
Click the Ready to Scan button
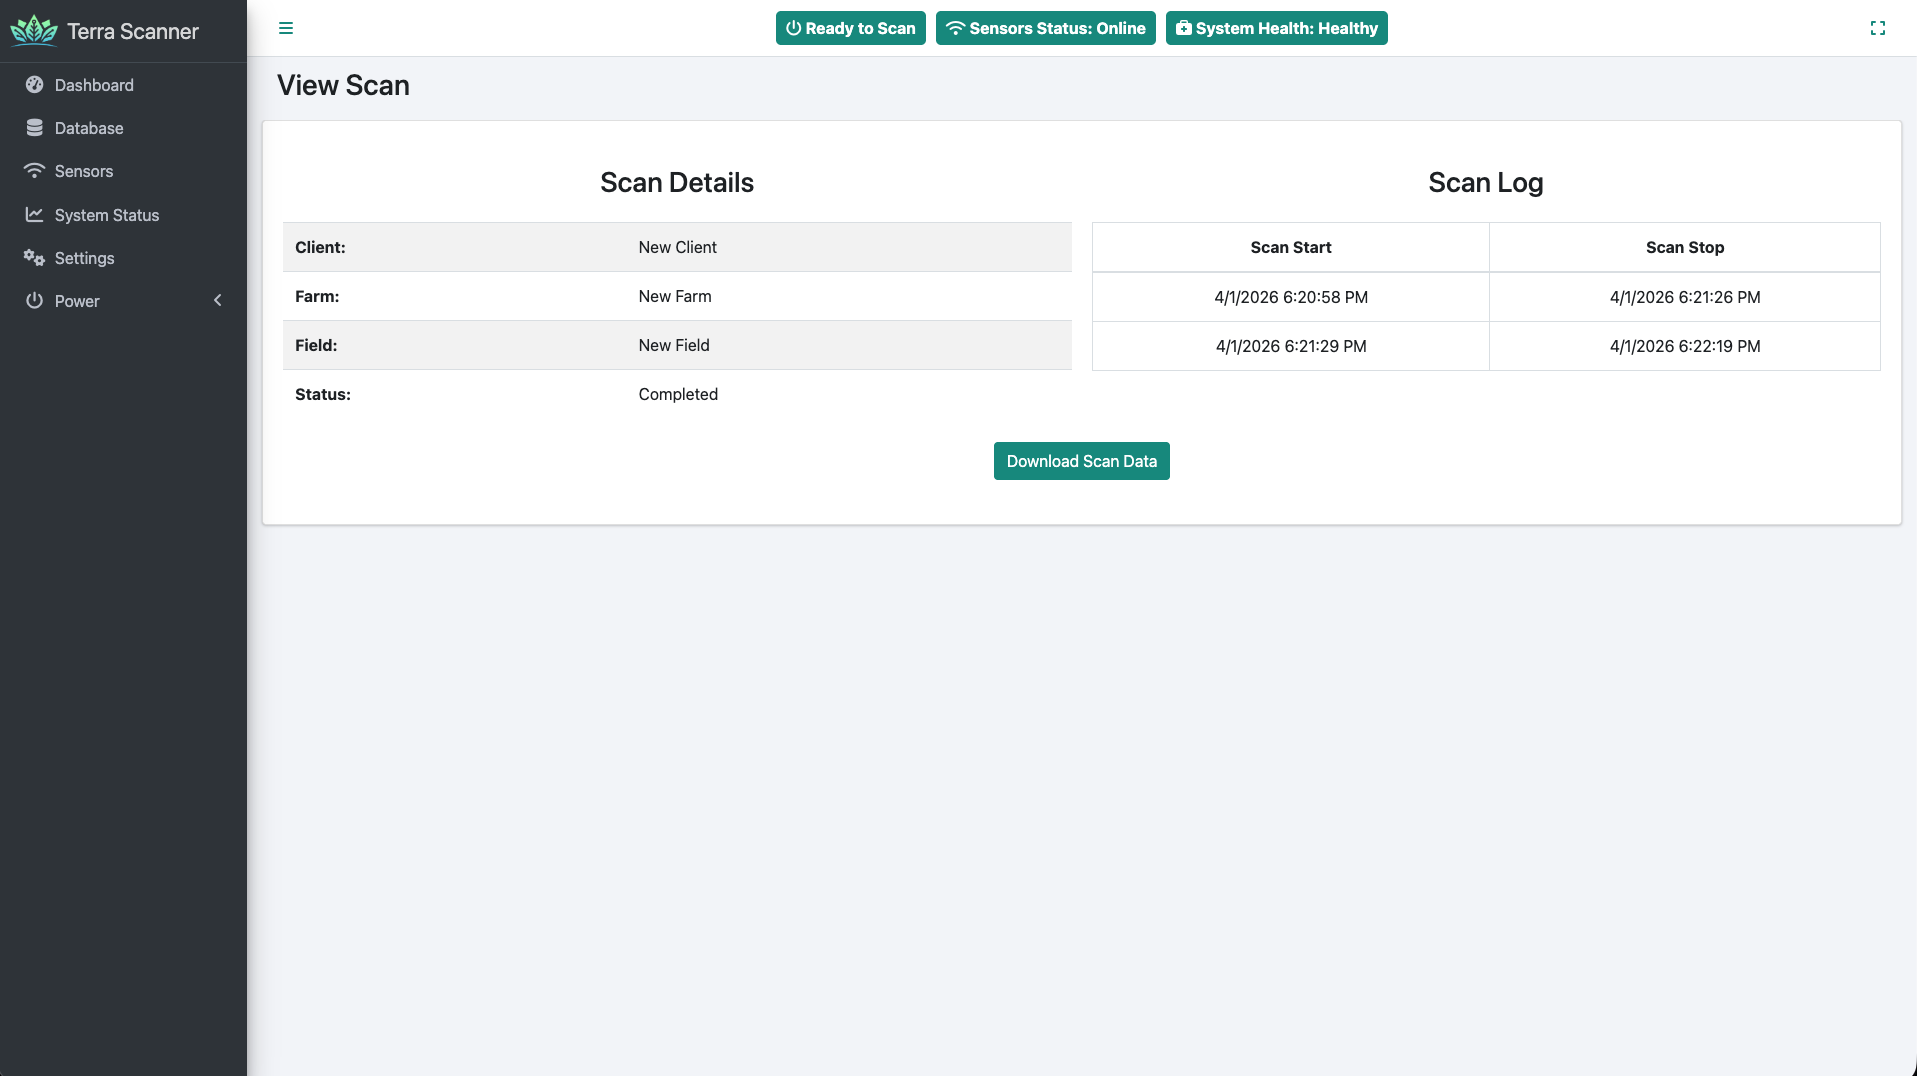coord(850,28)
